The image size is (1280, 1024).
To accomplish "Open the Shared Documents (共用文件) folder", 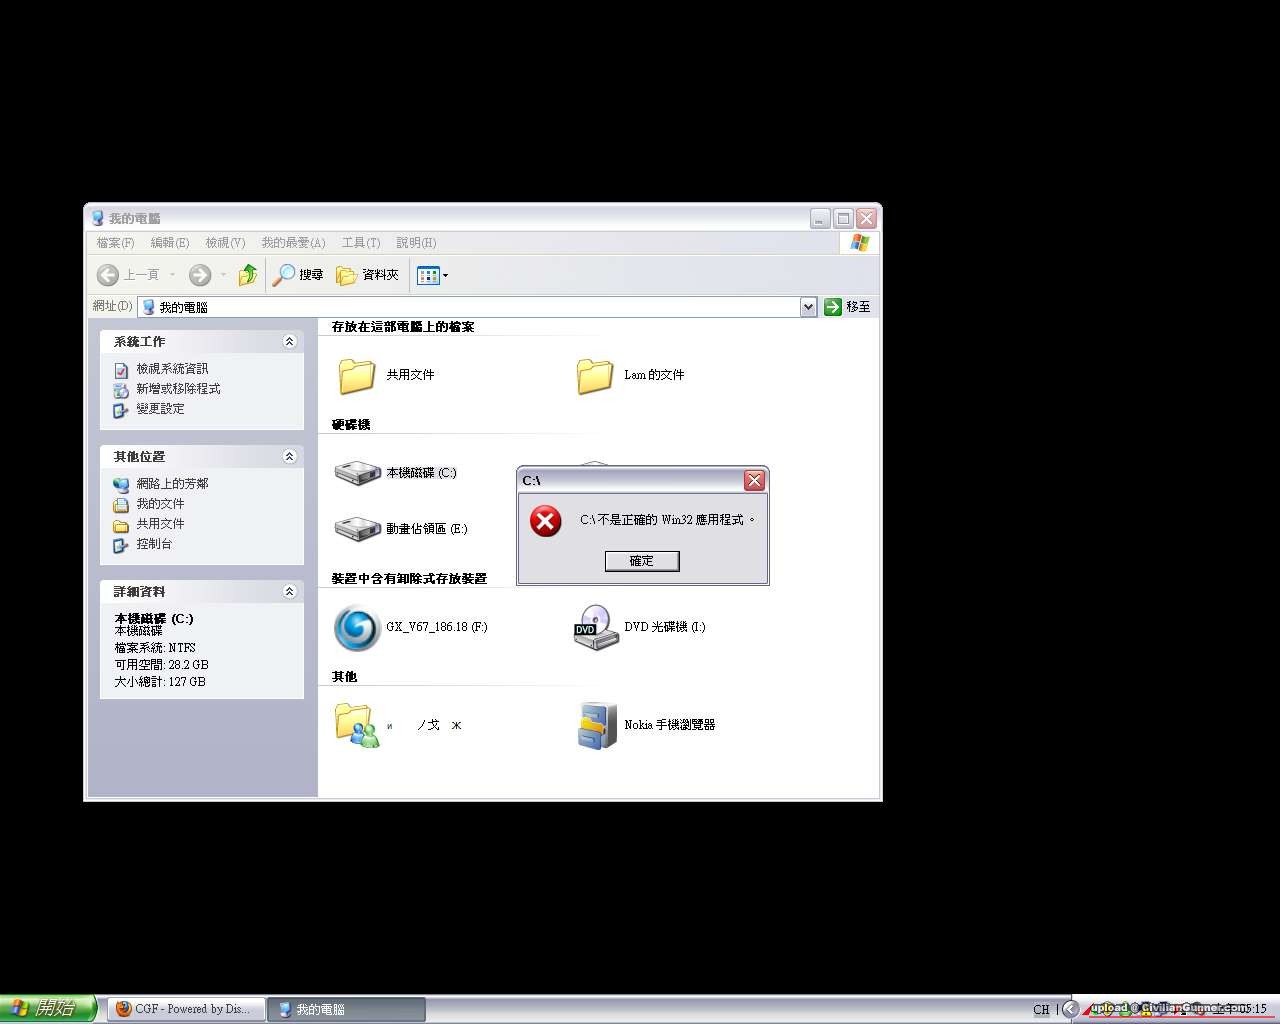I will [x=357, y=375].
